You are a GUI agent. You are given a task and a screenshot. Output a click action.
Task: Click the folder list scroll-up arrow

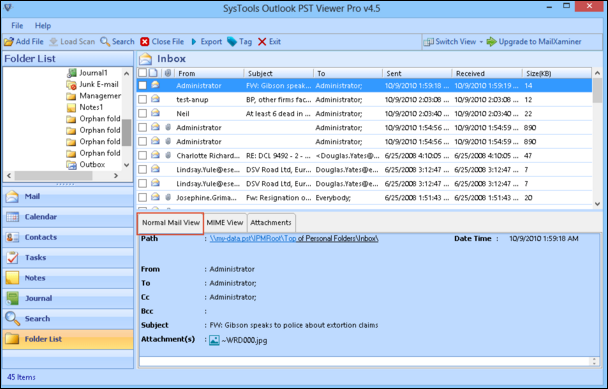click(x=126, y=73)
